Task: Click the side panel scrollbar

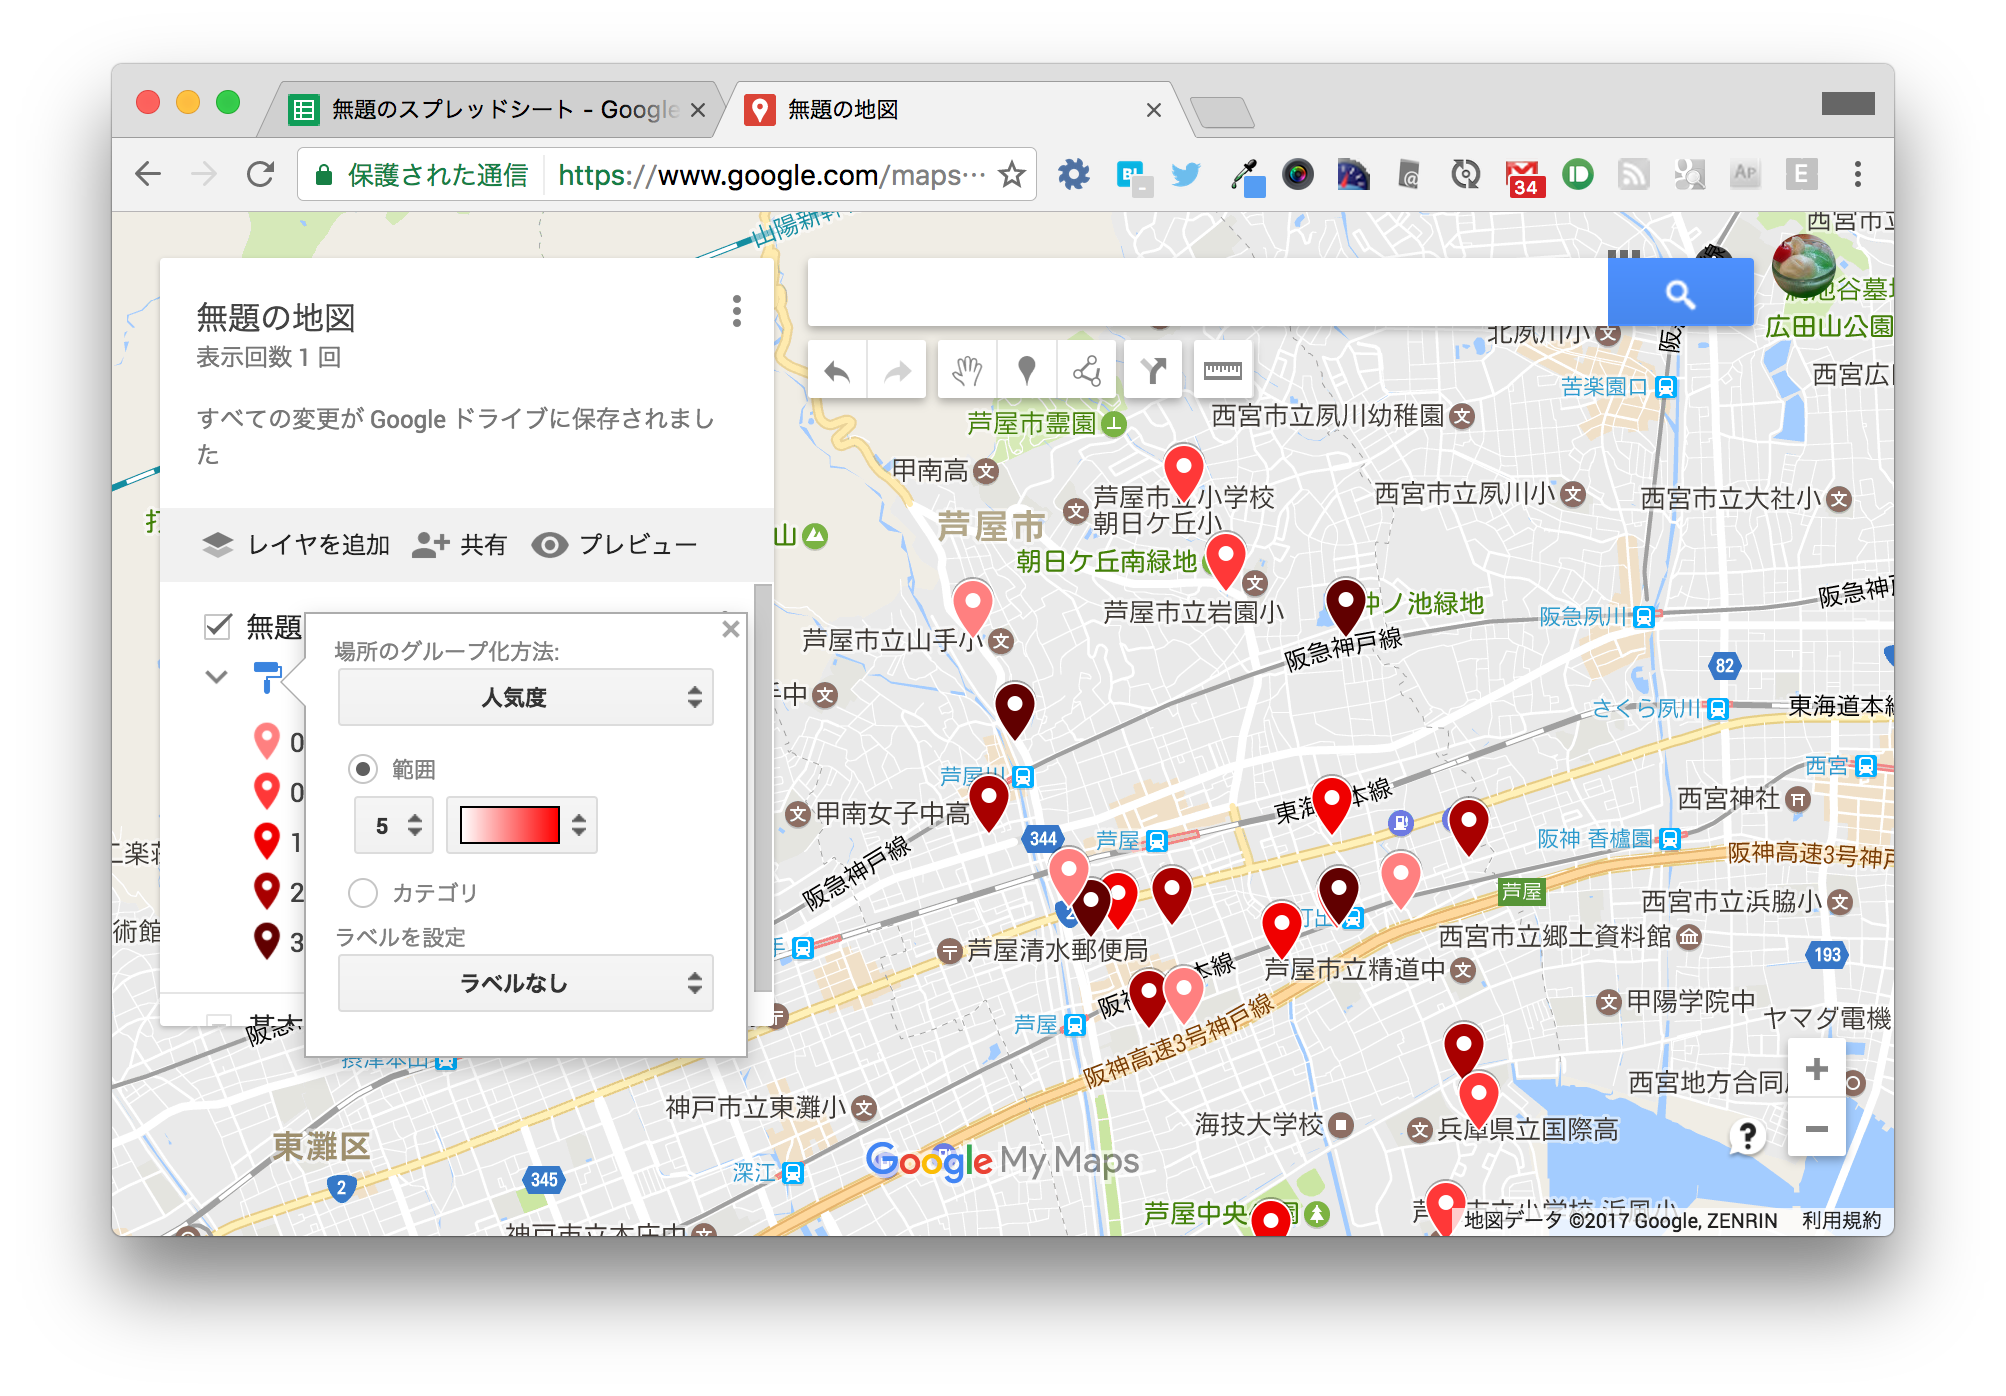Action: pos(763,786)
